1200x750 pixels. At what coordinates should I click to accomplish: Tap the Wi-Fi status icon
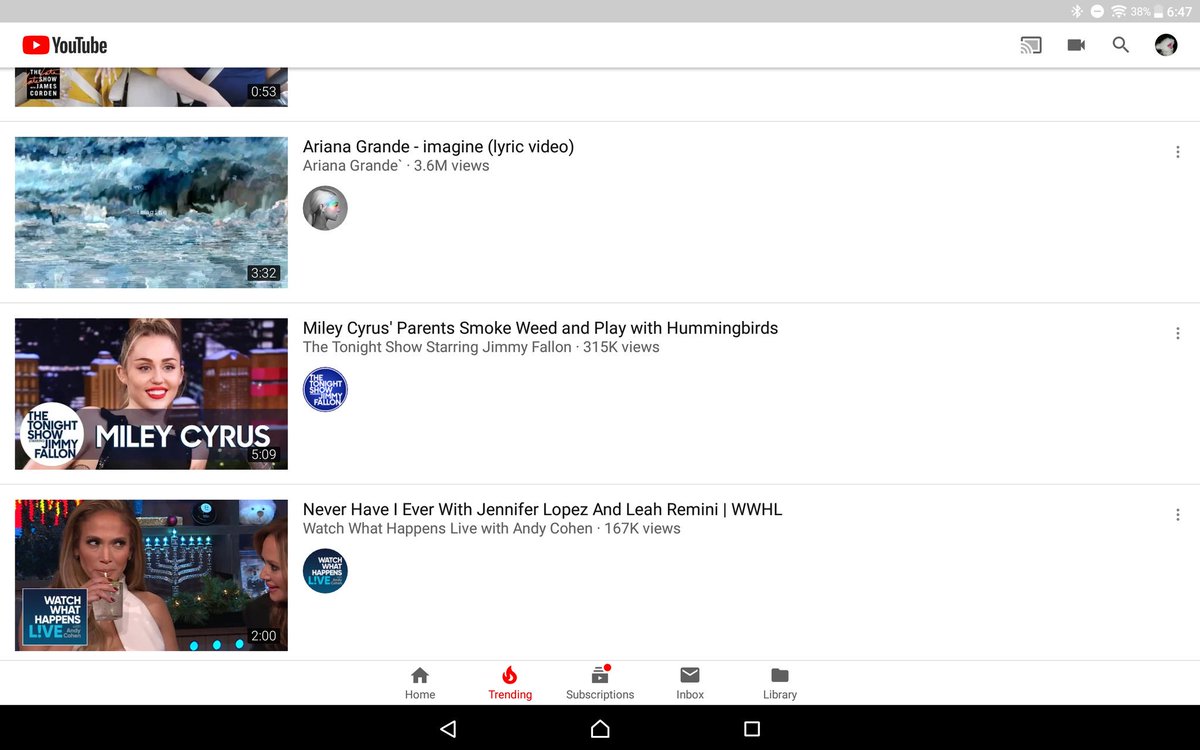[1118, 11]
